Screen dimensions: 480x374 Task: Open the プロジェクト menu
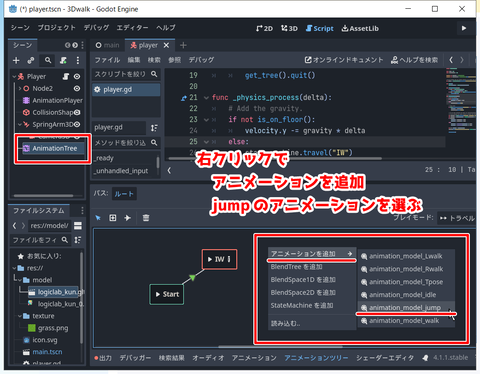click(x=56, y=28)
